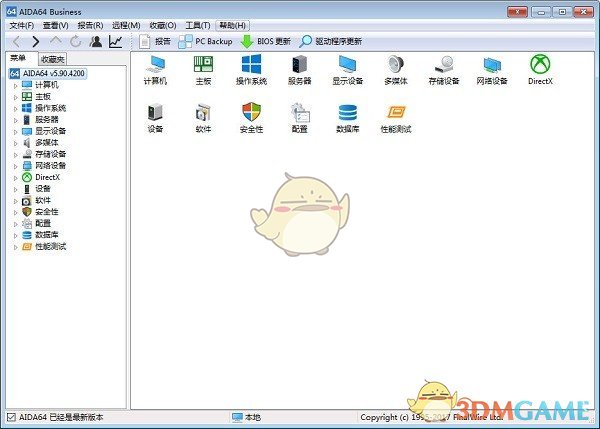Open the 收藏(O) menu
Screen dimensions: 600x429
[163, 25]
